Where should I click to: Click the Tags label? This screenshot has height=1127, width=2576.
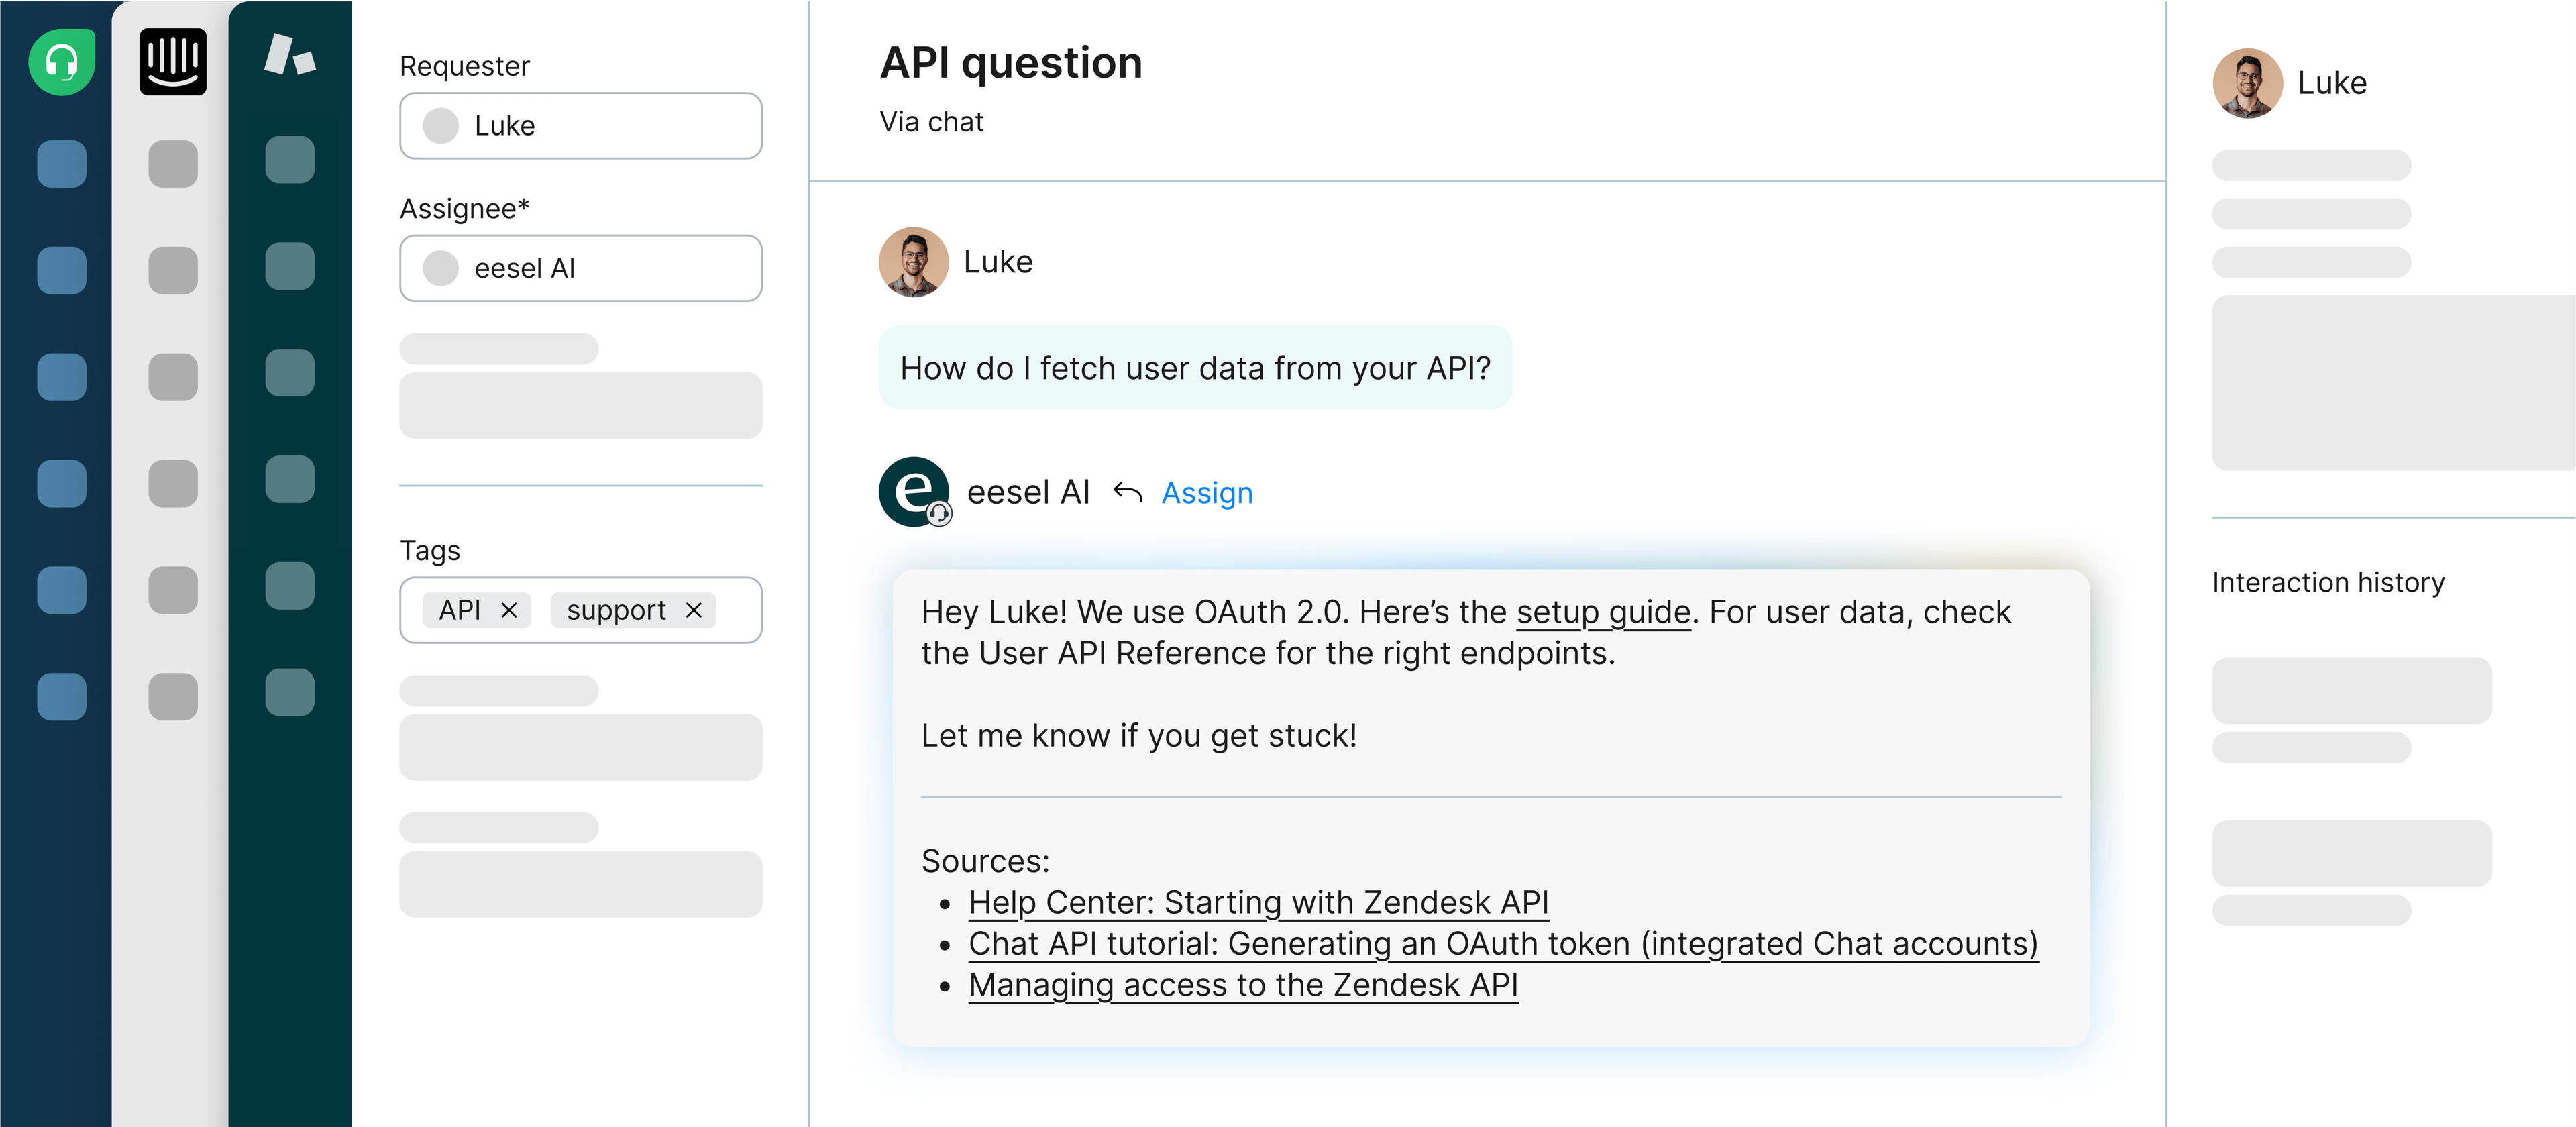coord(430,551)
